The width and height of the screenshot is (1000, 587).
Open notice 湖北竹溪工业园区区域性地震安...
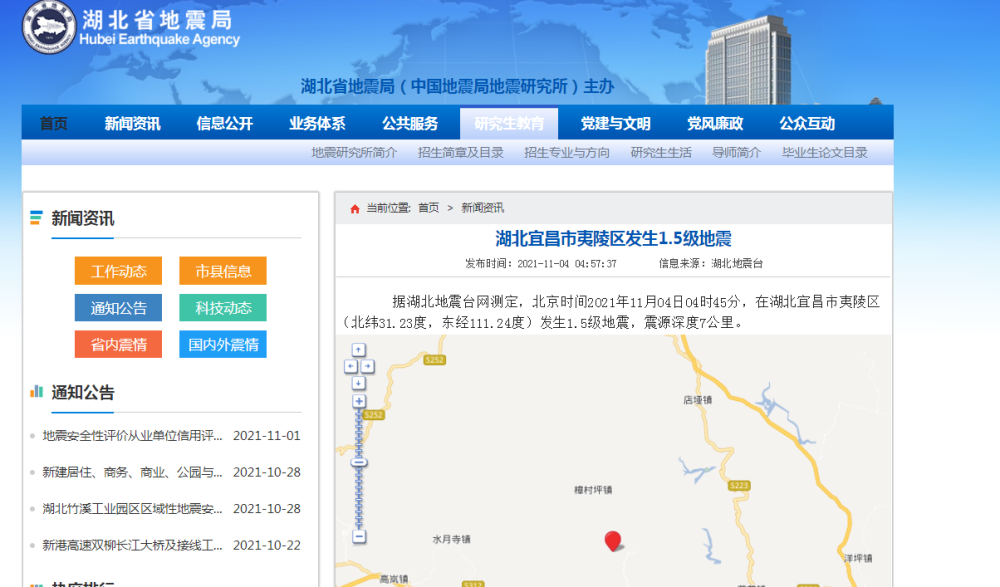133,509
